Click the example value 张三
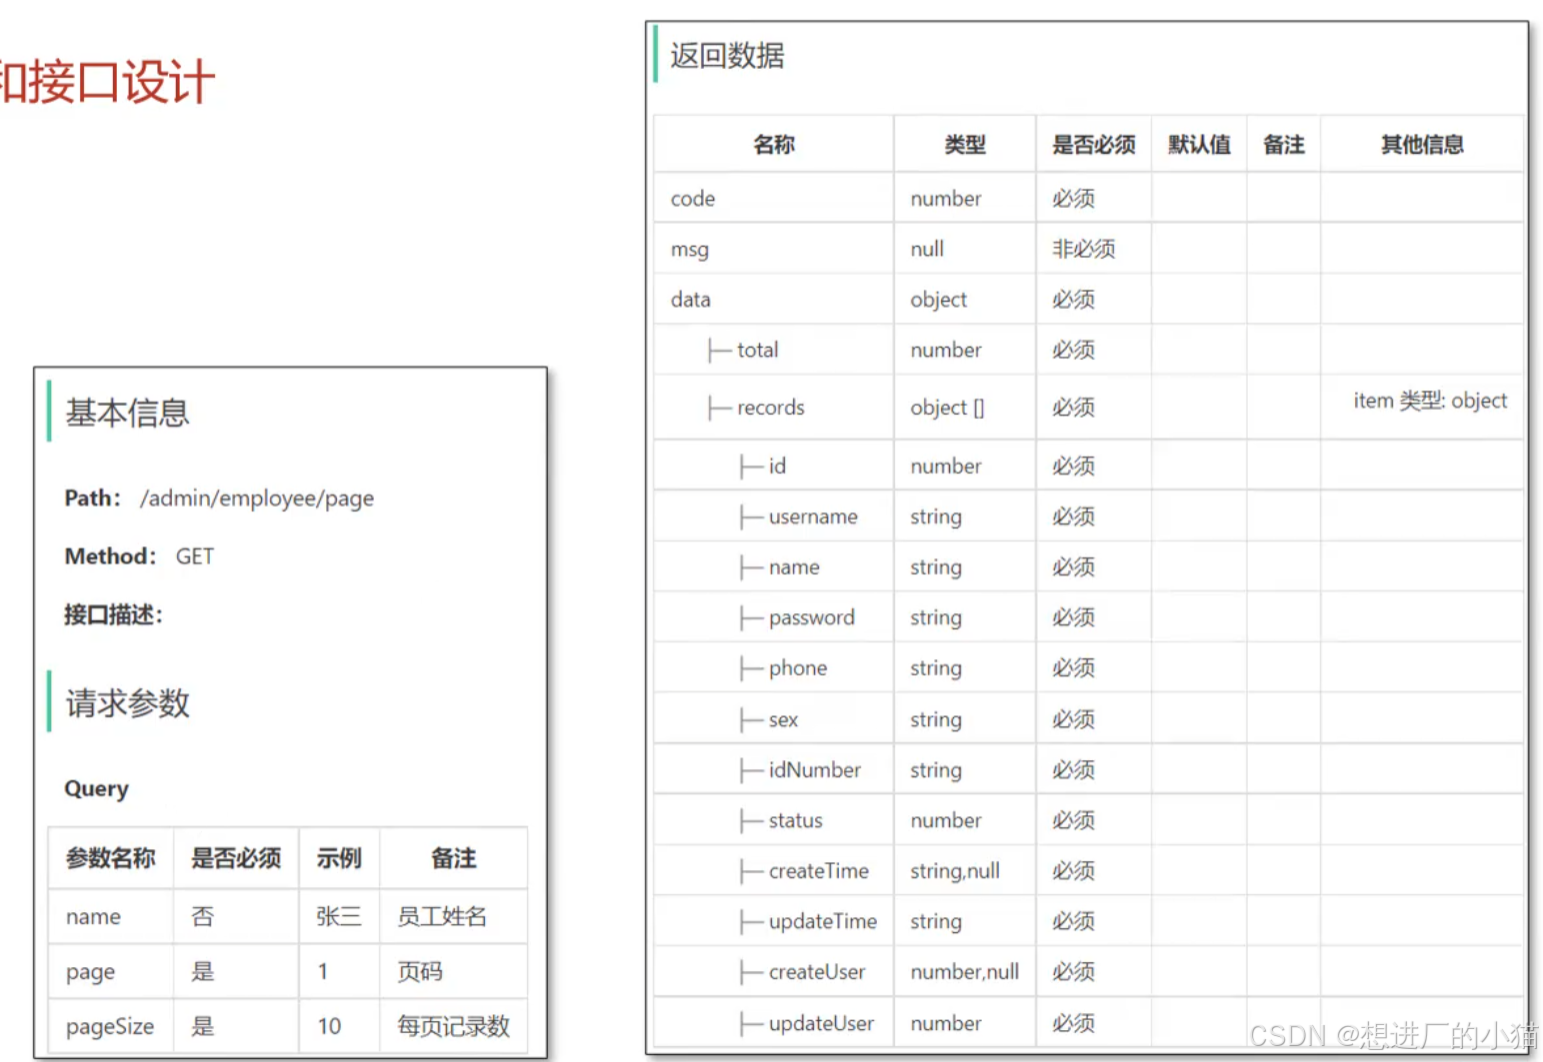Image resolution: width=1543 pixels, height=1062 pixels. pos(338,916)
